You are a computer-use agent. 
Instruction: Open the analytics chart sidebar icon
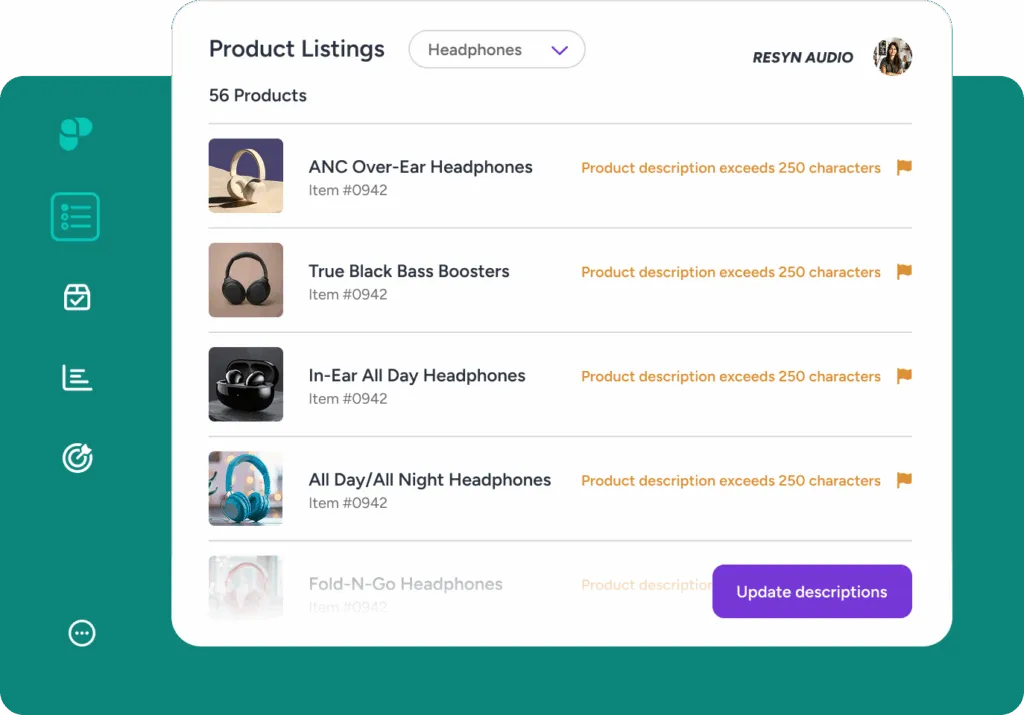coord(77,378)
